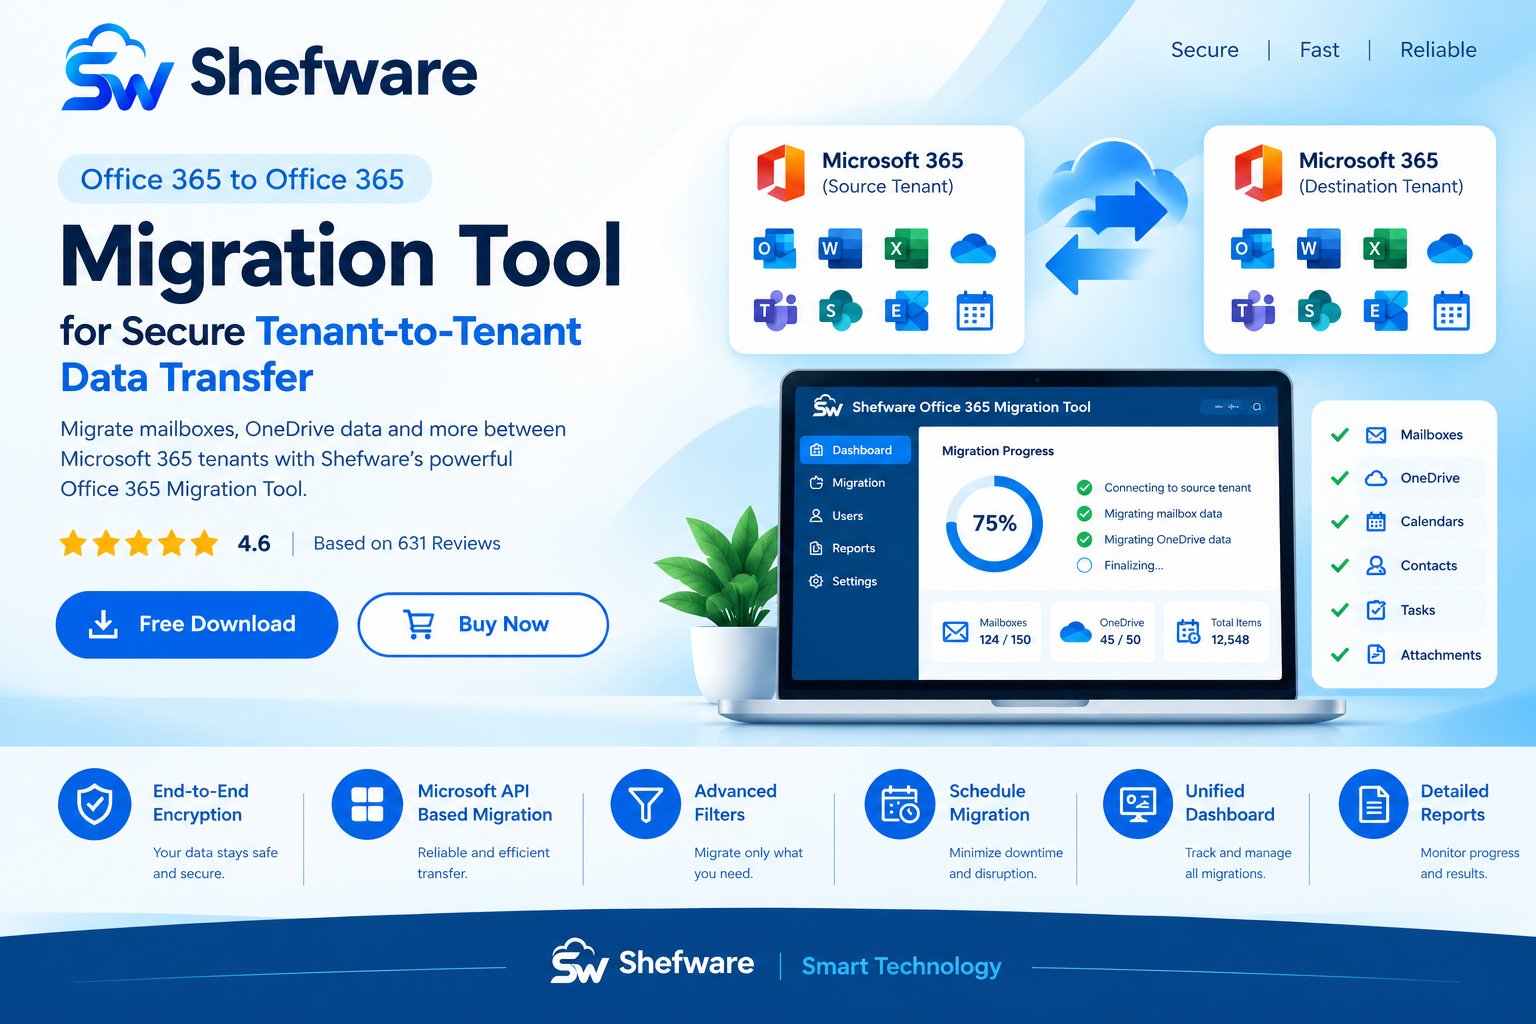
Task: Click the Secure label at top right
Action: pos(1205,50)
